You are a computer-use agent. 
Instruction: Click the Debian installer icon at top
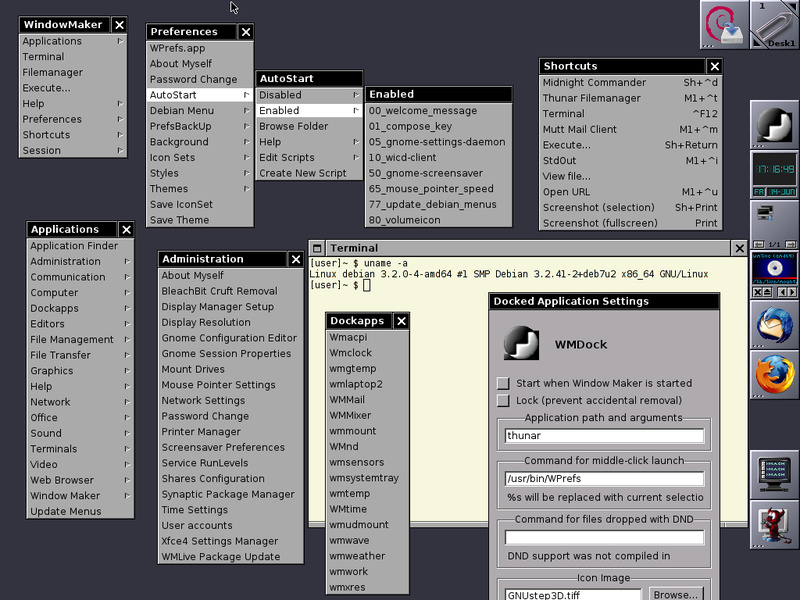coord(724,24)
